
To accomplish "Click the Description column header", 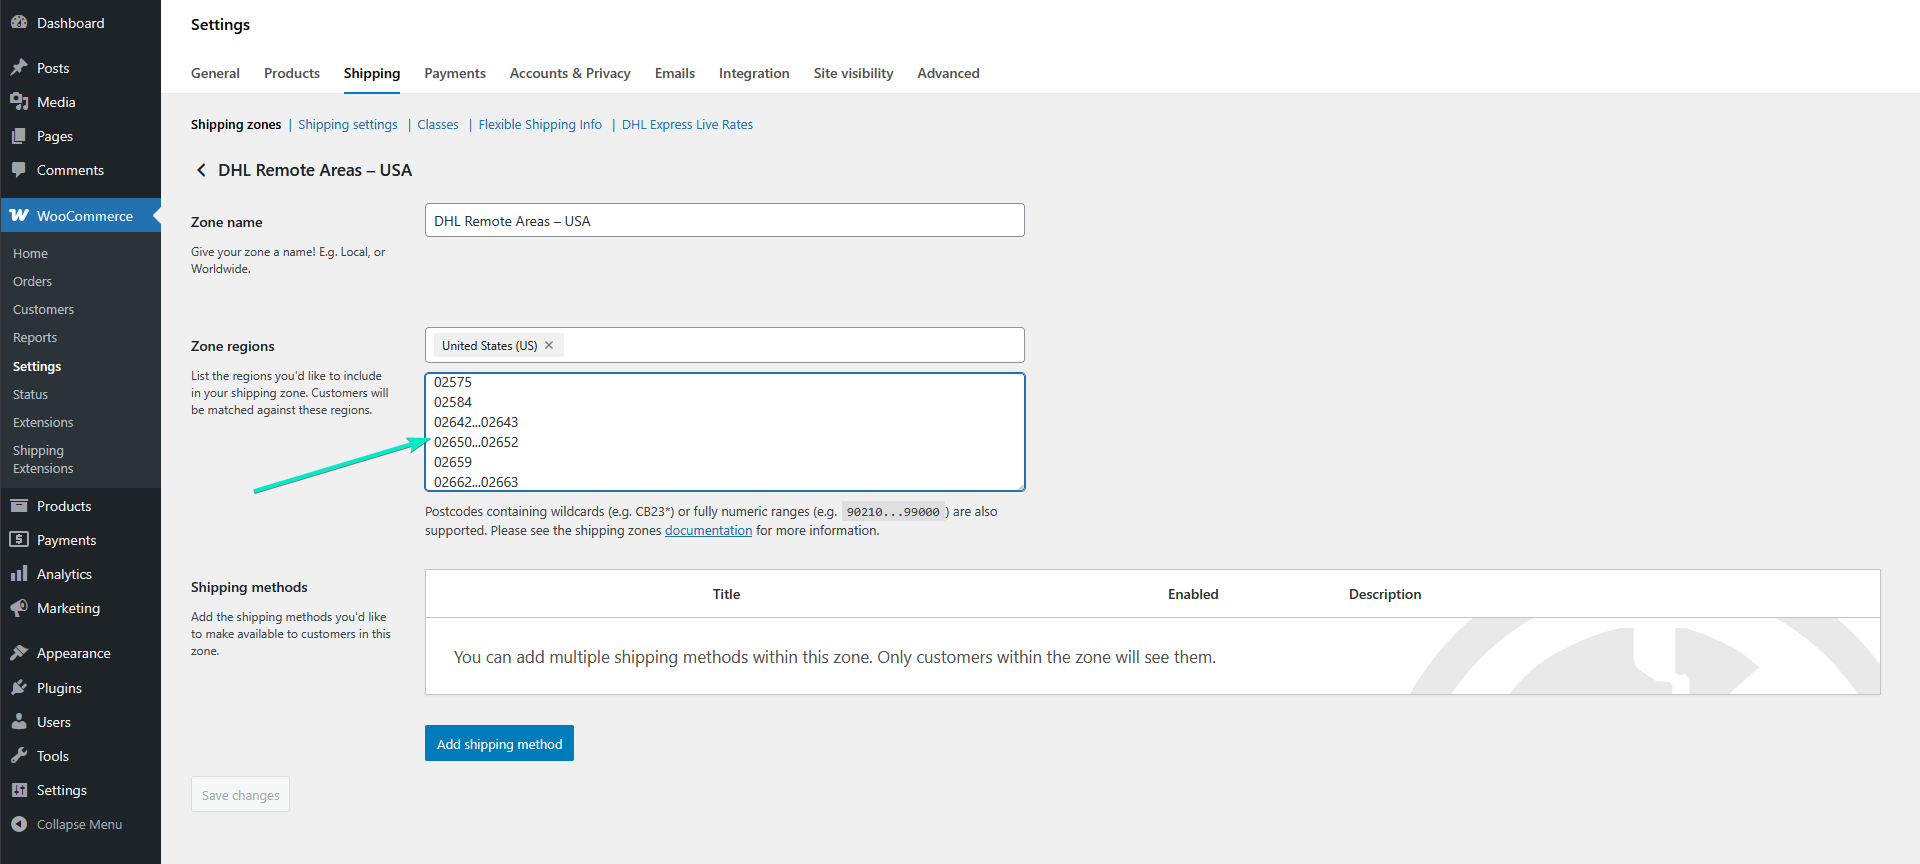I will coord(1385,594).
